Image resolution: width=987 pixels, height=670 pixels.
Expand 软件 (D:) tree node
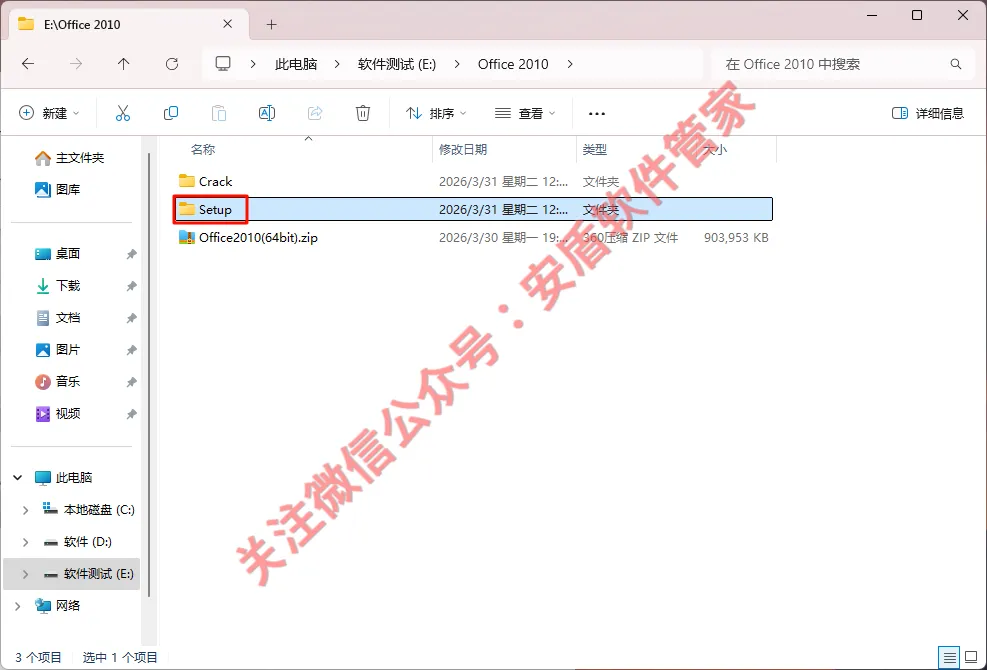pyautogui.click(x=25, y=542)
